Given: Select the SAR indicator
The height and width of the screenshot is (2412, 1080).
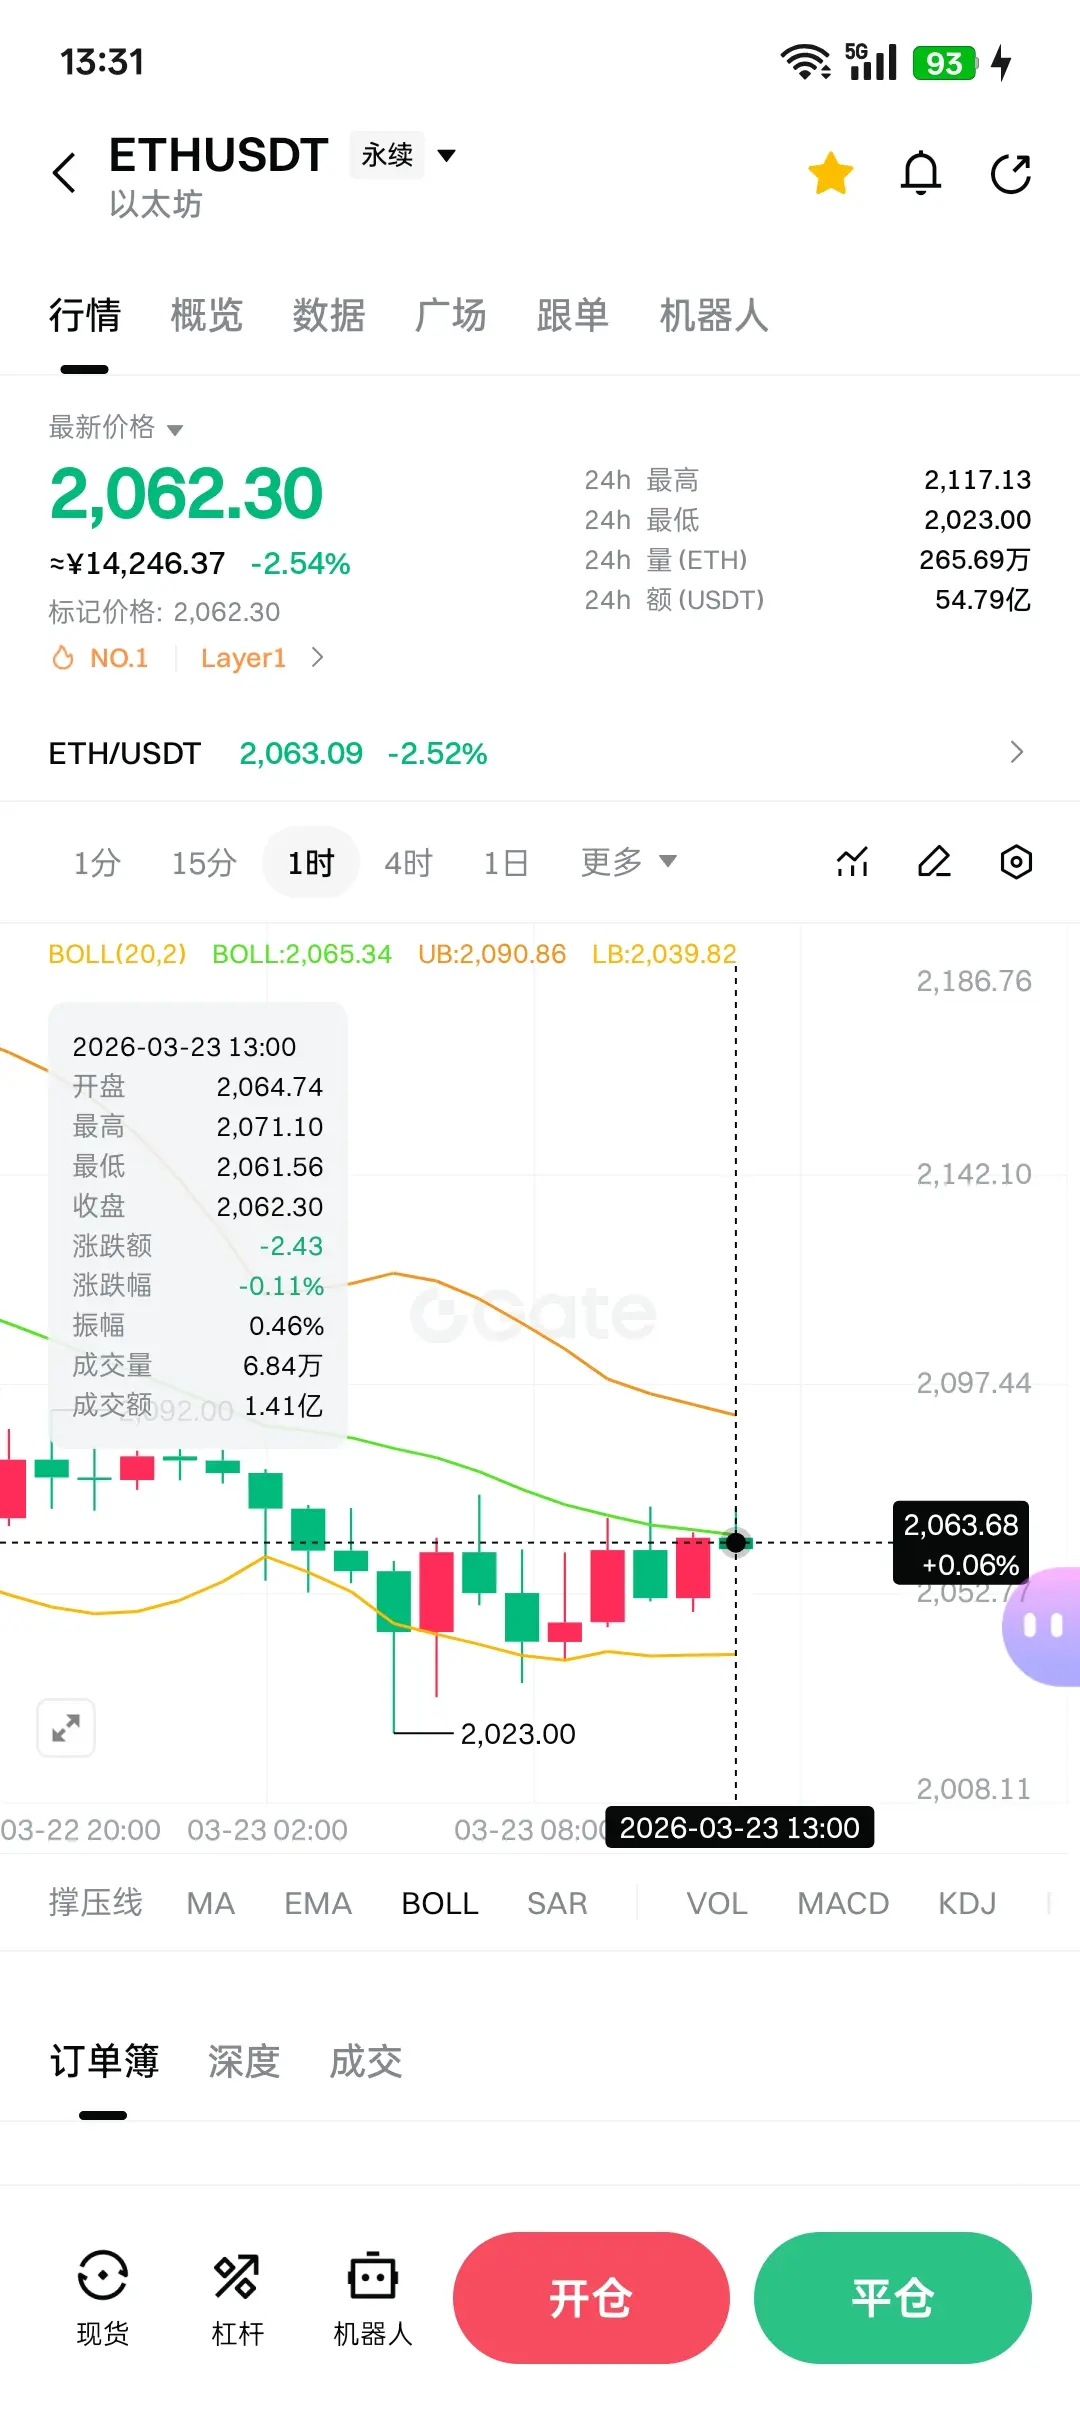Looking at the screenshot, I should 557,1903.
